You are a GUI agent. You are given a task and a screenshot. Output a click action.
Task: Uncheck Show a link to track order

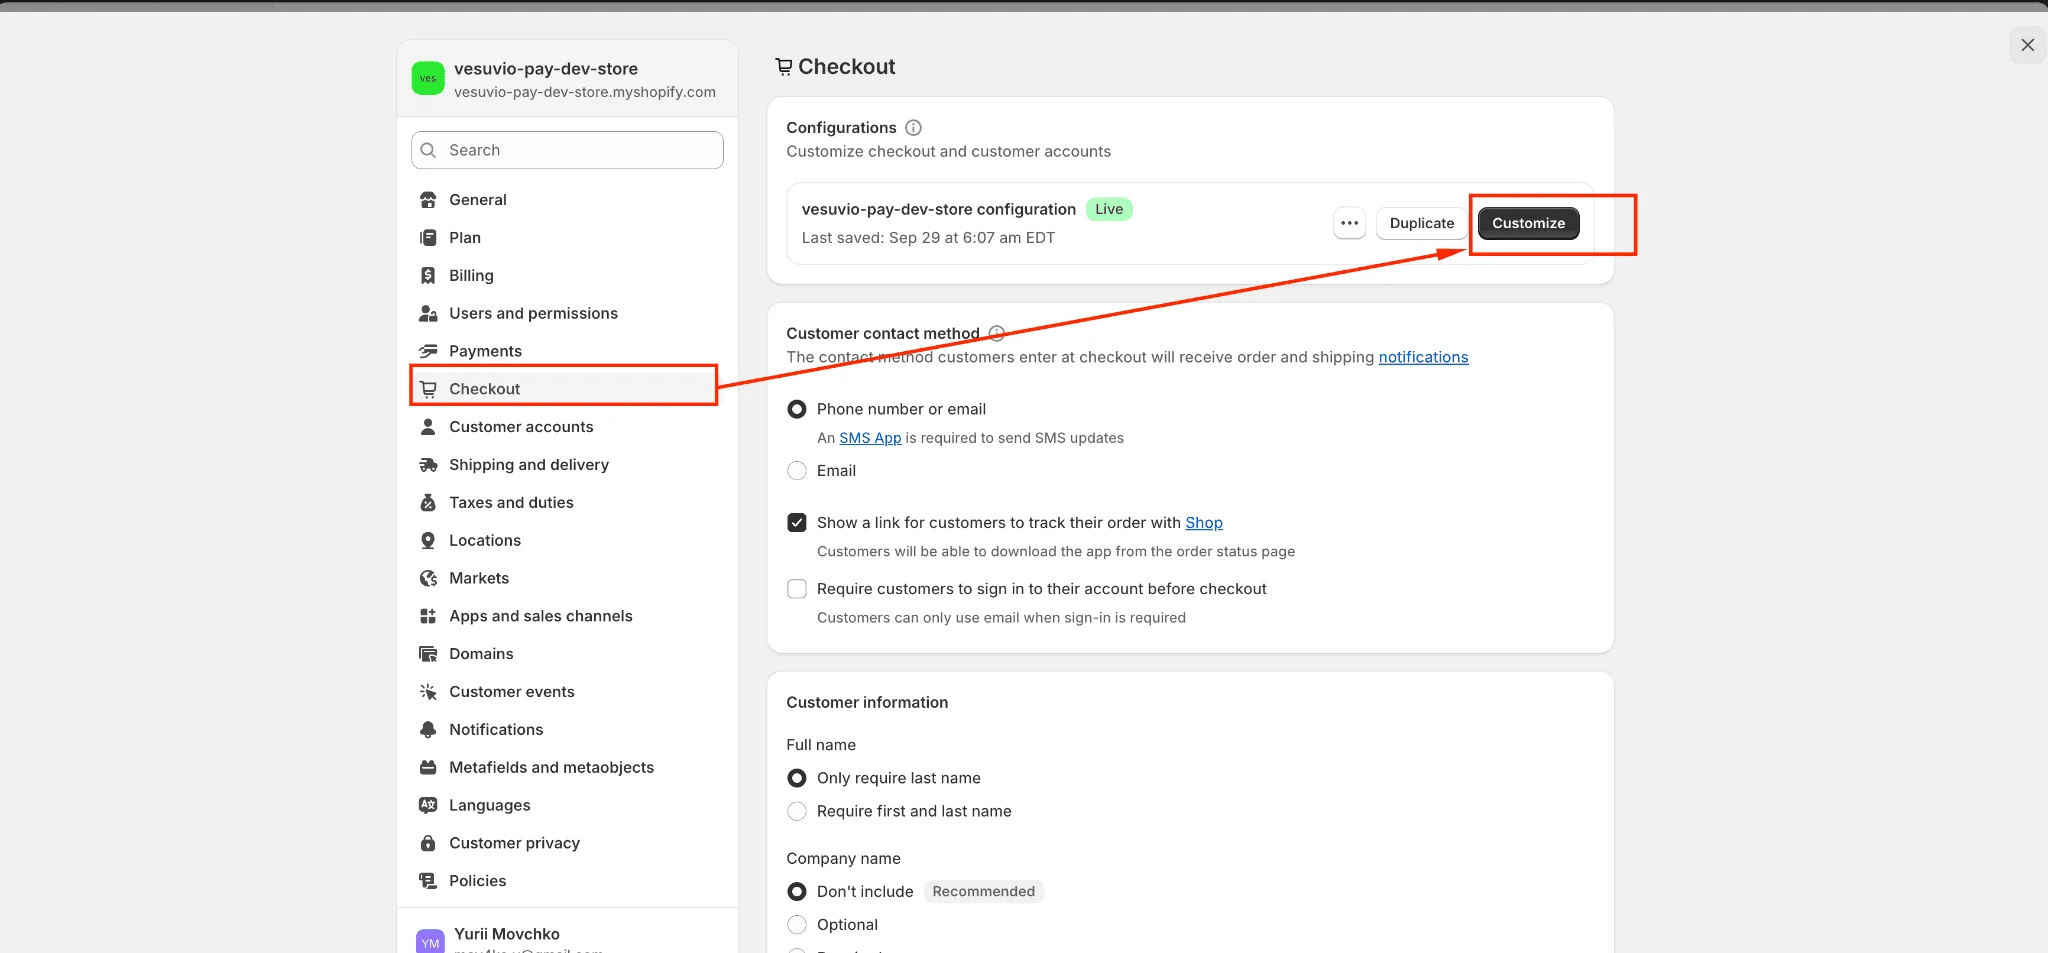point(797,523)
